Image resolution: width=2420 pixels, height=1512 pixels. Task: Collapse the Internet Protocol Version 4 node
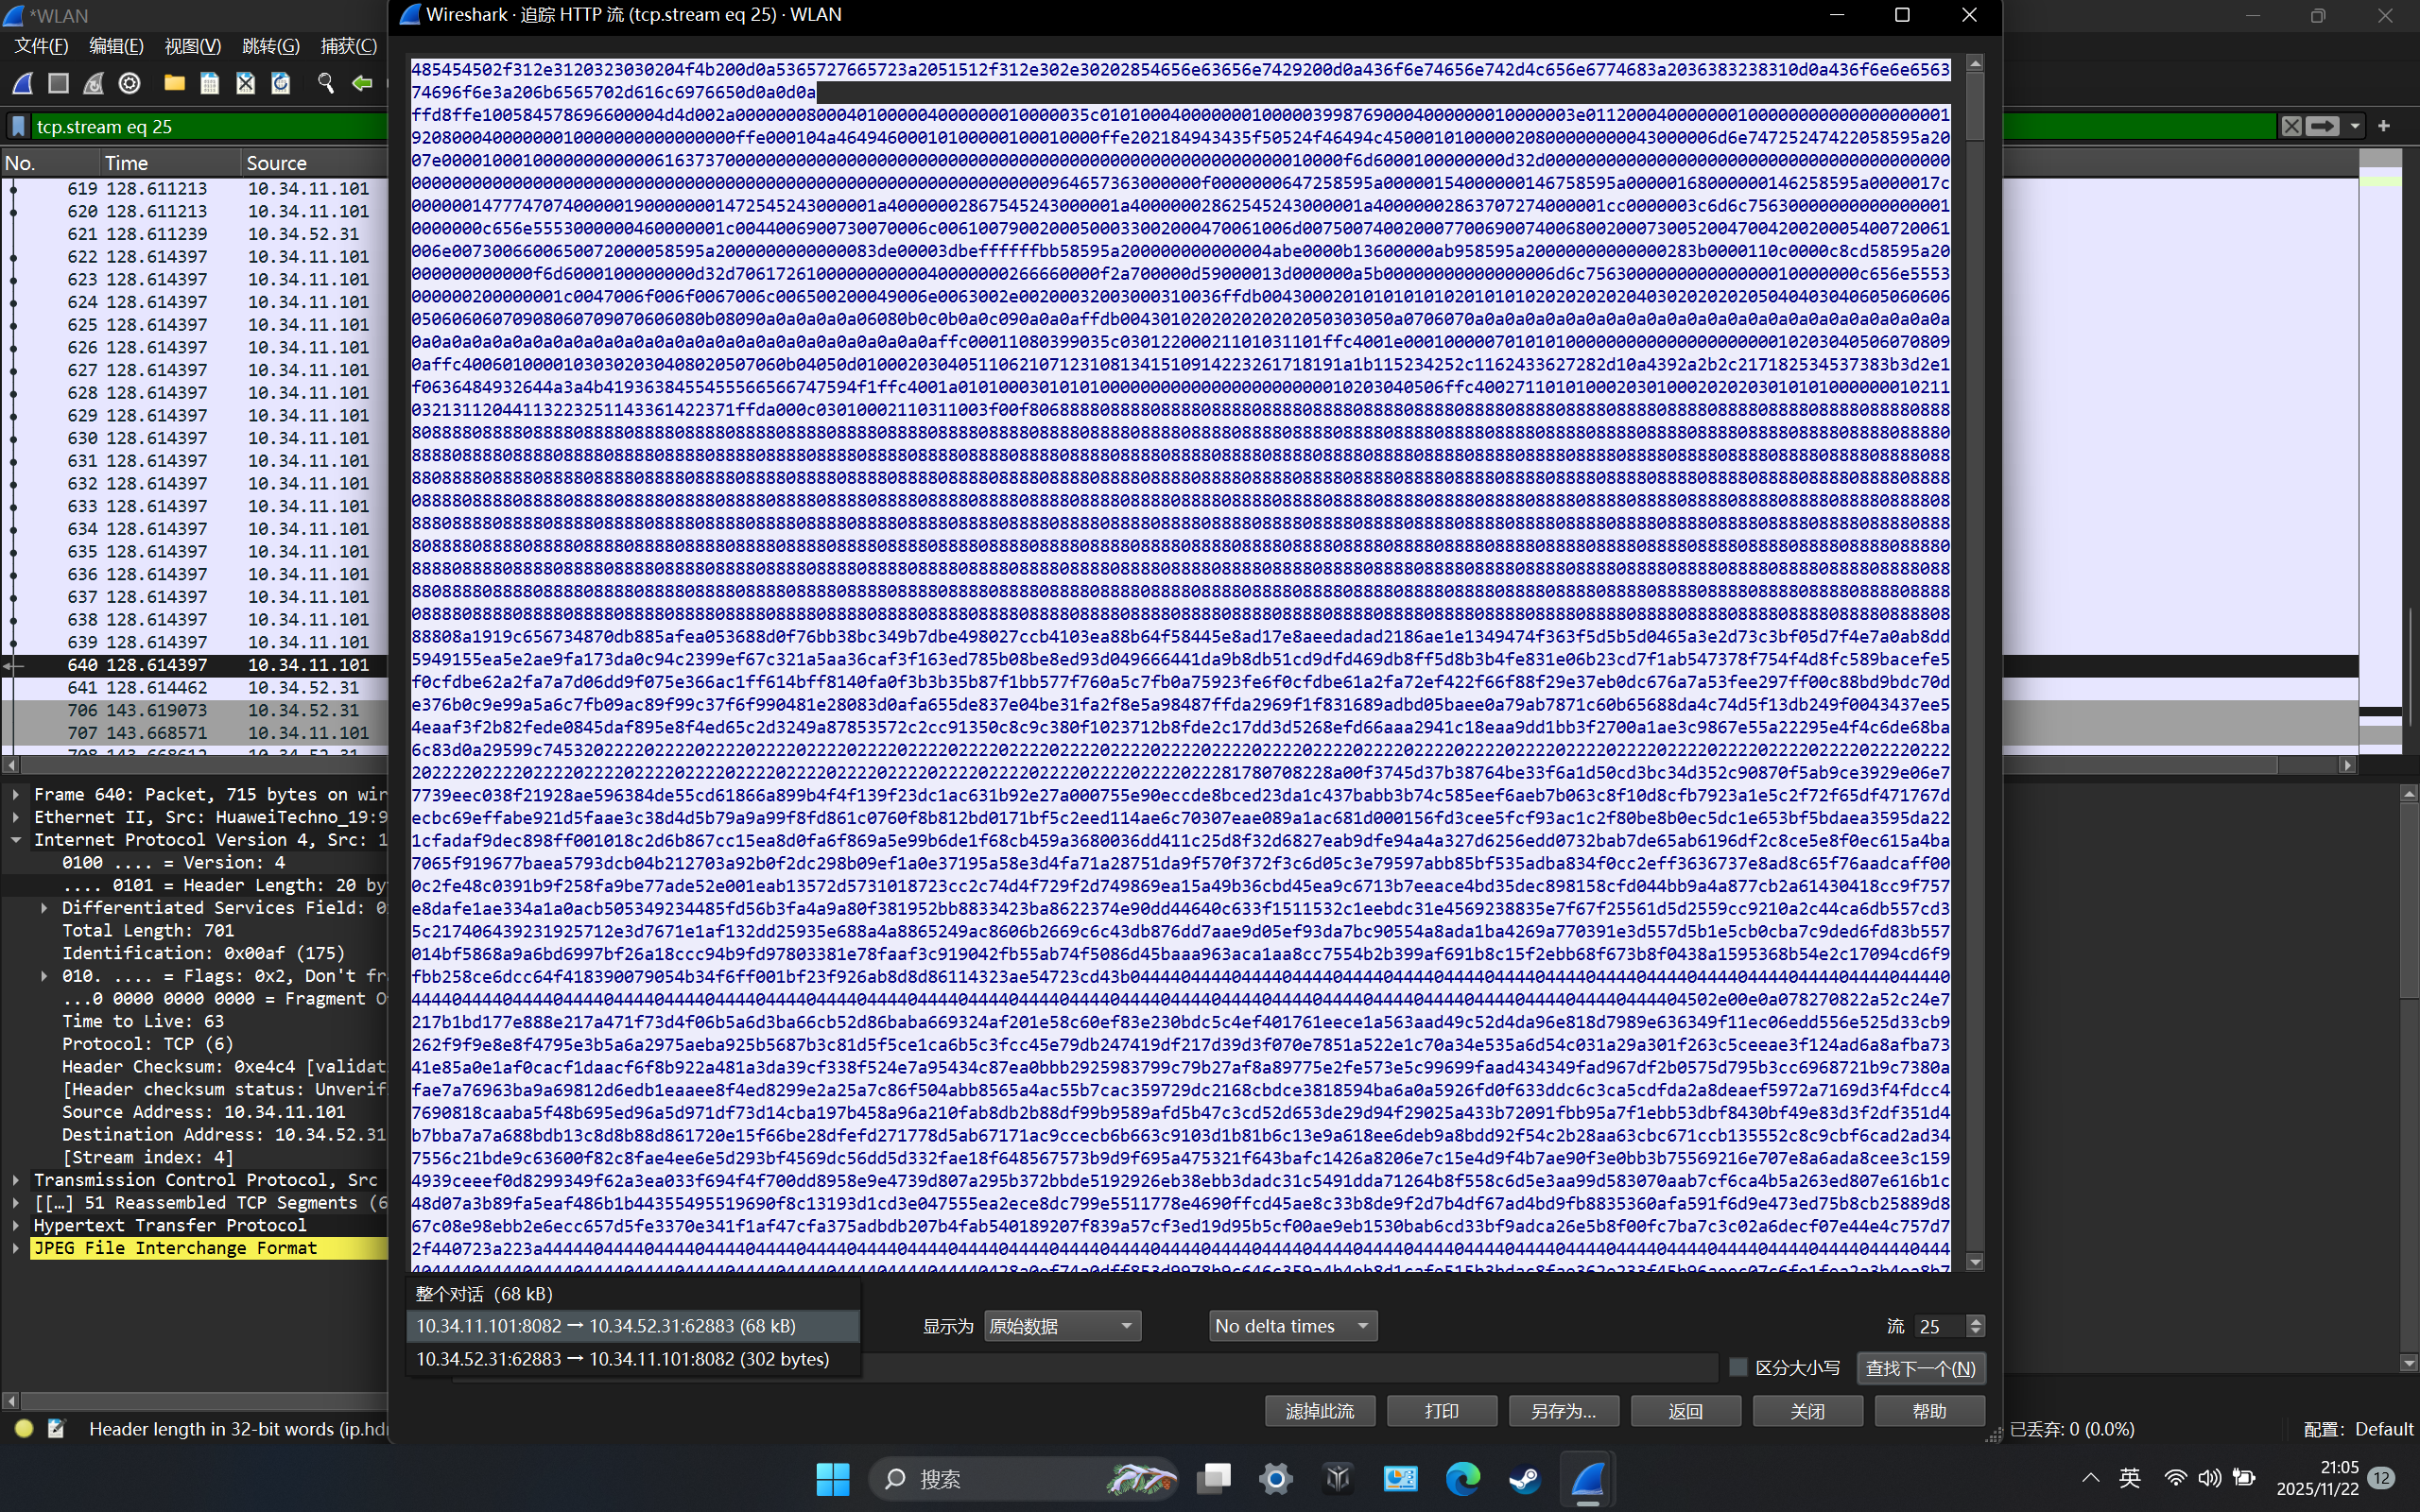[x=16, y=840]
